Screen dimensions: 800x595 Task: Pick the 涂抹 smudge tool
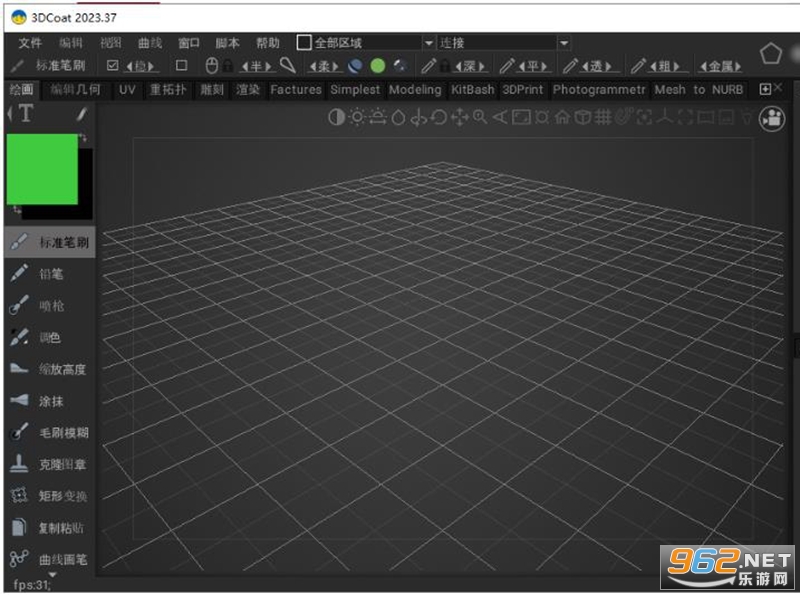49,401
